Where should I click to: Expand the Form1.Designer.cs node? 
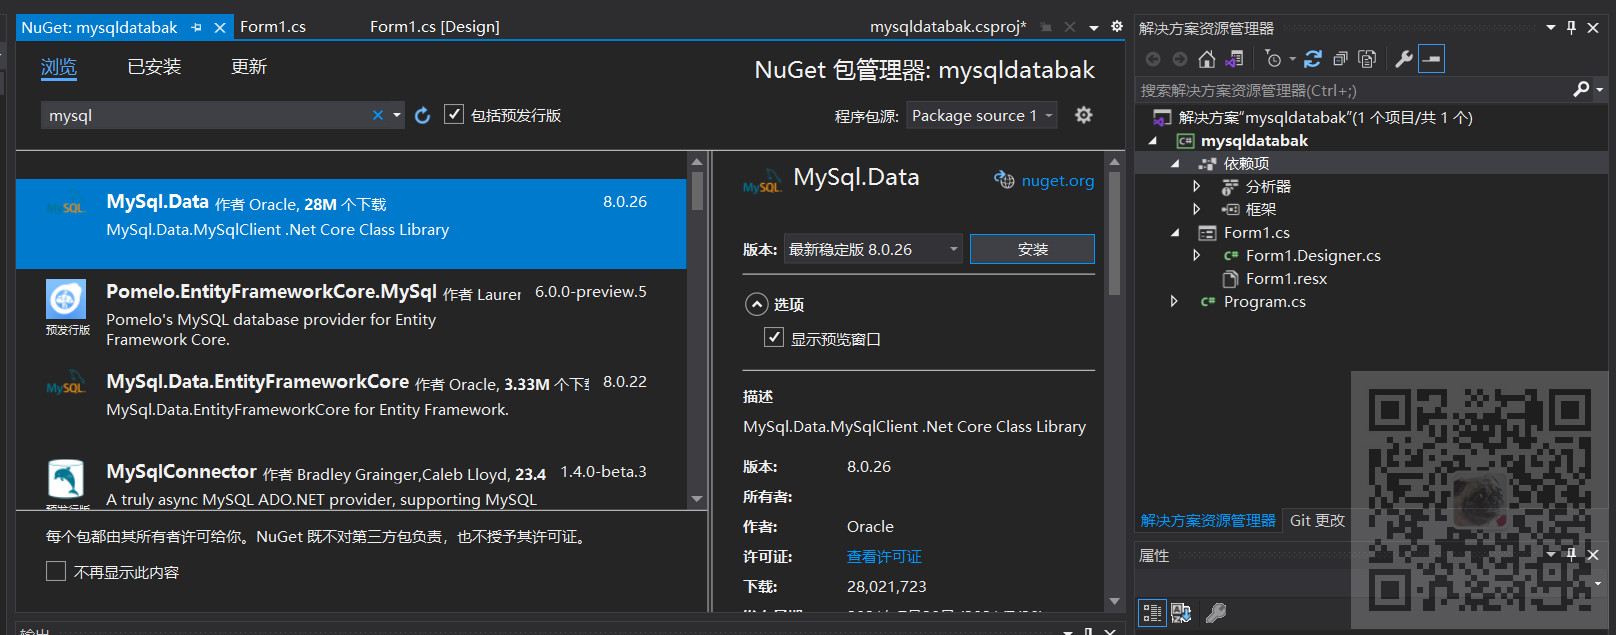pyautogui.click(x=1197, y=256)
